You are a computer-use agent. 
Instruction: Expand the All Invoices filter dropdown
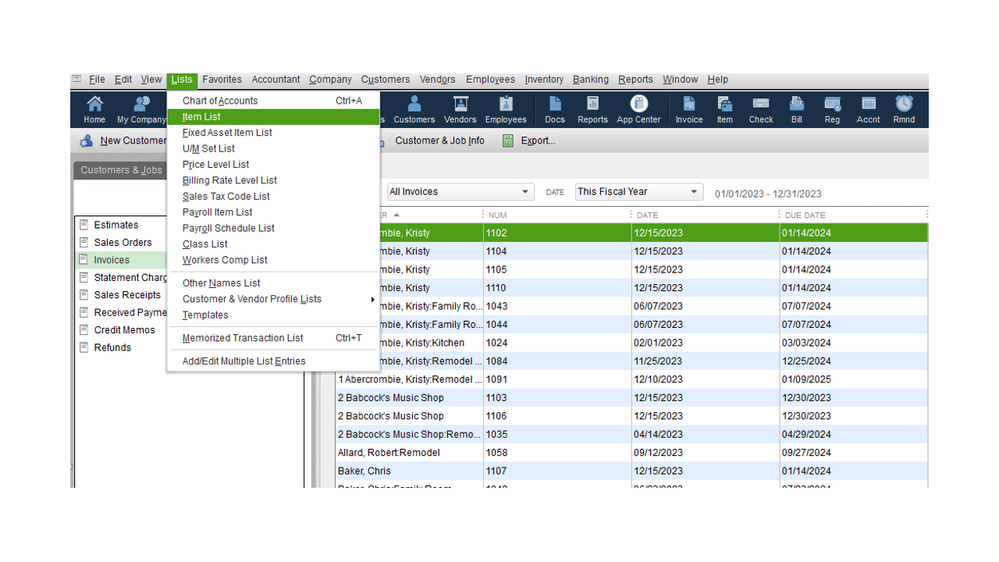(x=459, y=192)
